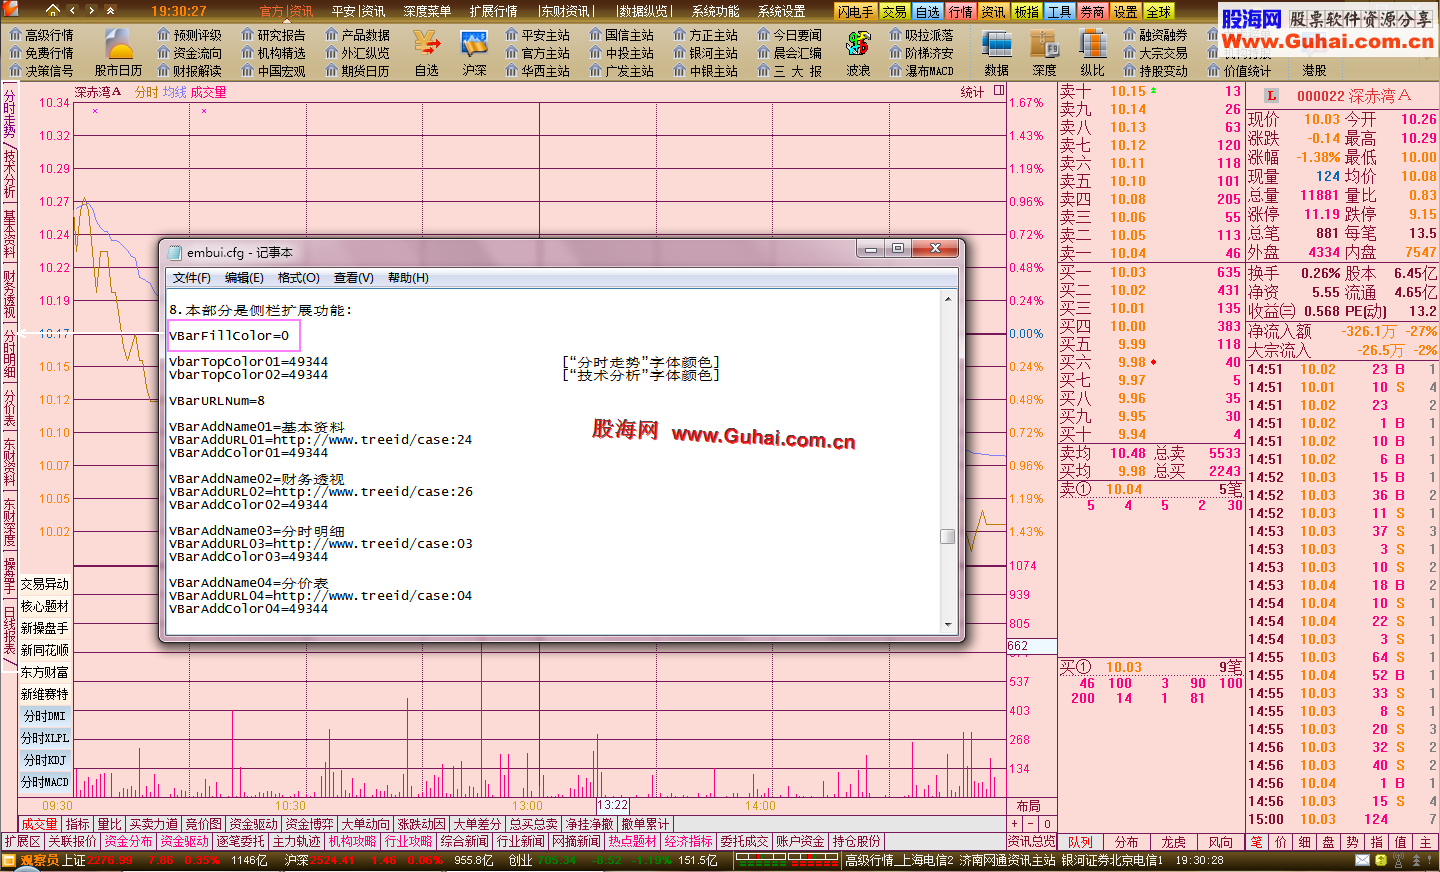Image resolution: width=1440 pixels, height=872 pixels.
Task: Open the 股市日历 calendar icon
Action: pyautogui.click(x=119, y=52)
